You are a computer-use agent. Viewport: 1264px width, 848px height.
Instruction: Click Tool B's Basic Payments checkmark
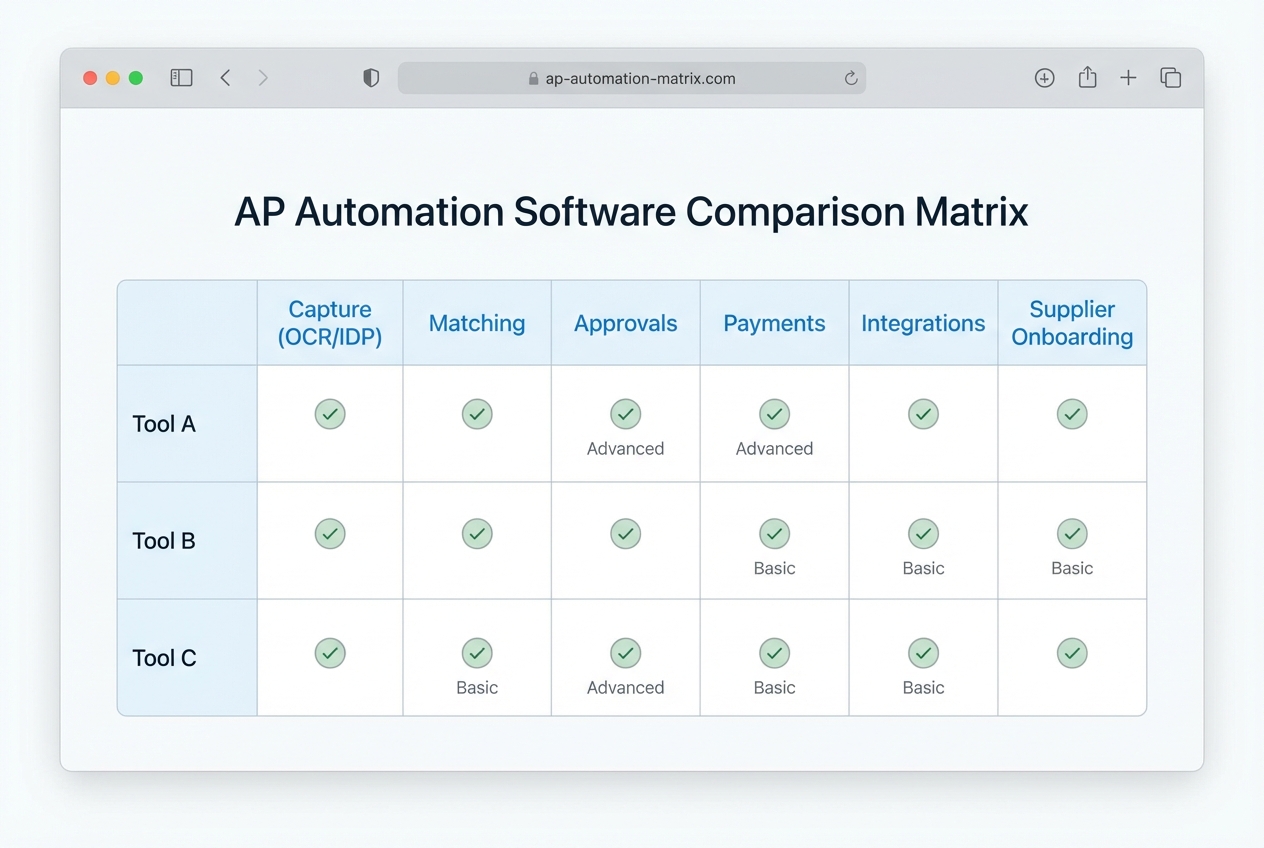click(x=774, y=534)
